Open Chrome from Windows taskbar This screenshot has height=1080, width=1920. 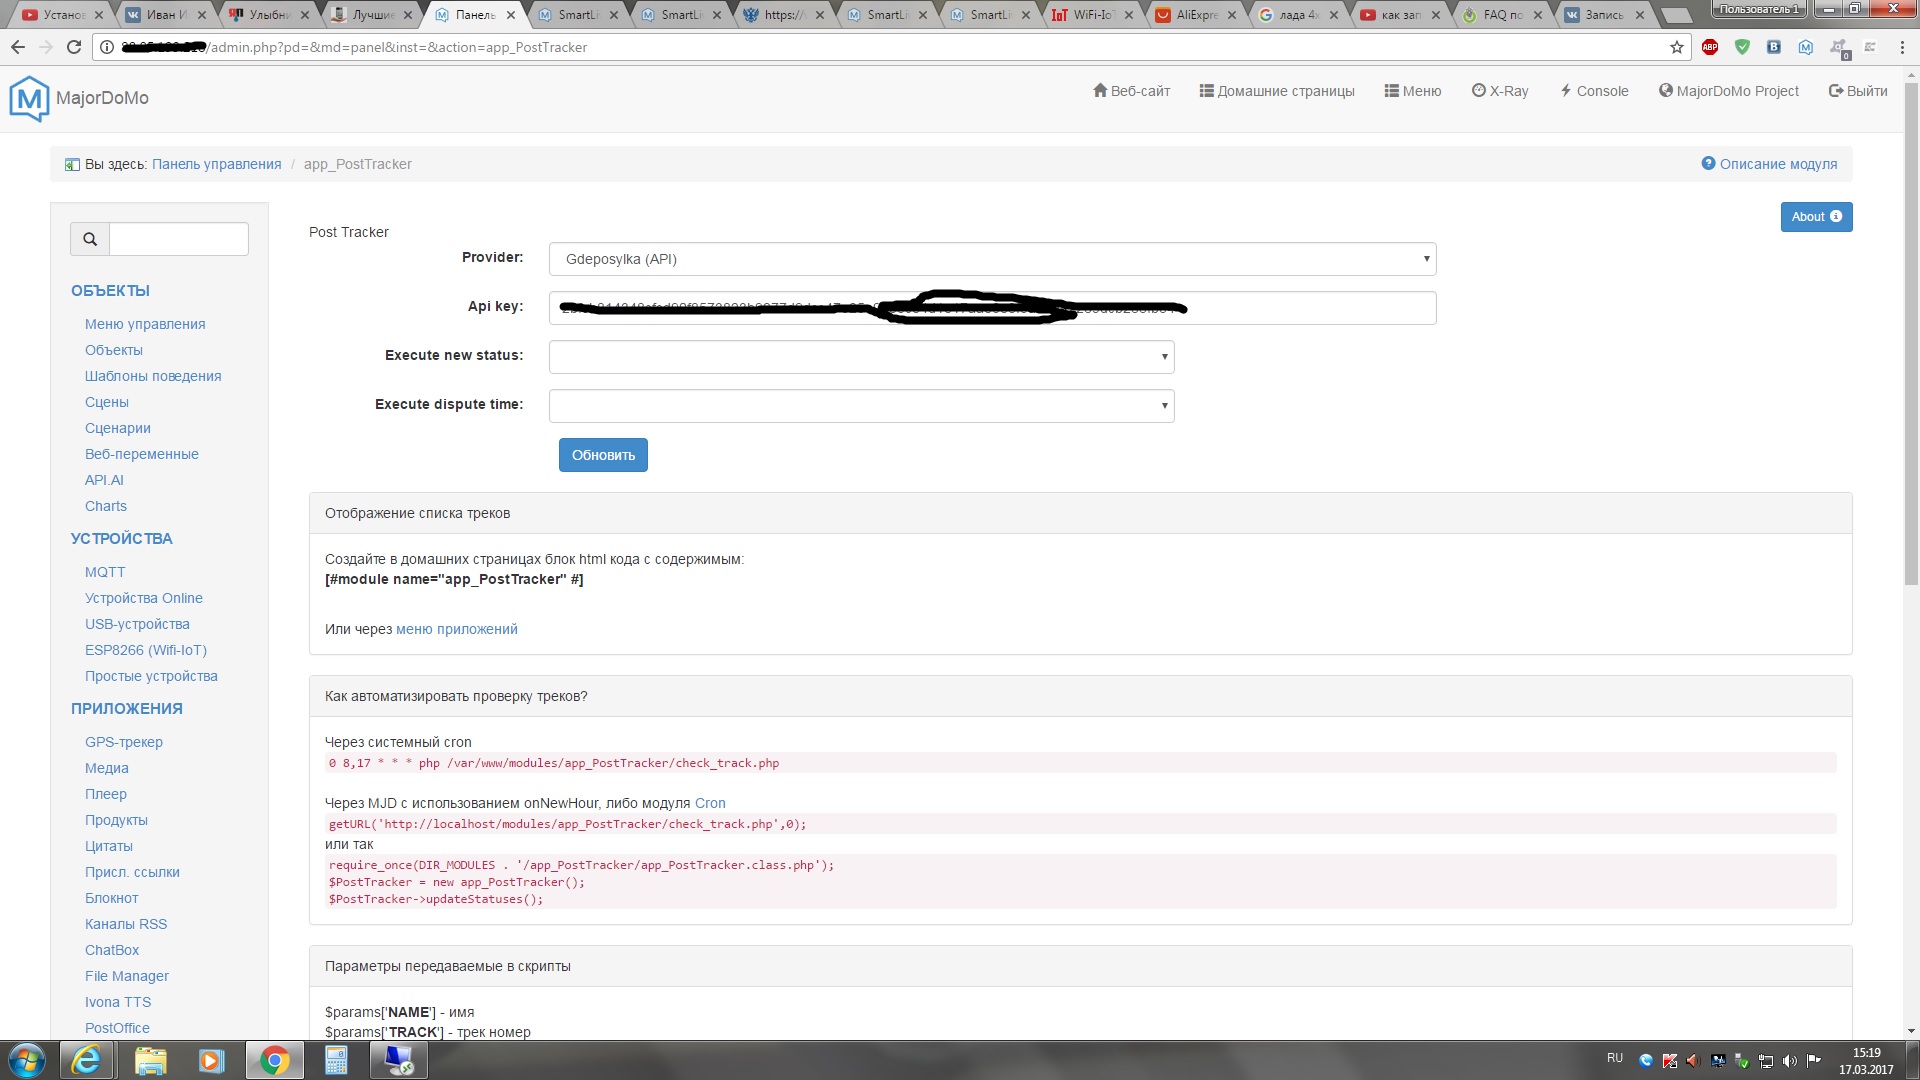click(274, 1060)
